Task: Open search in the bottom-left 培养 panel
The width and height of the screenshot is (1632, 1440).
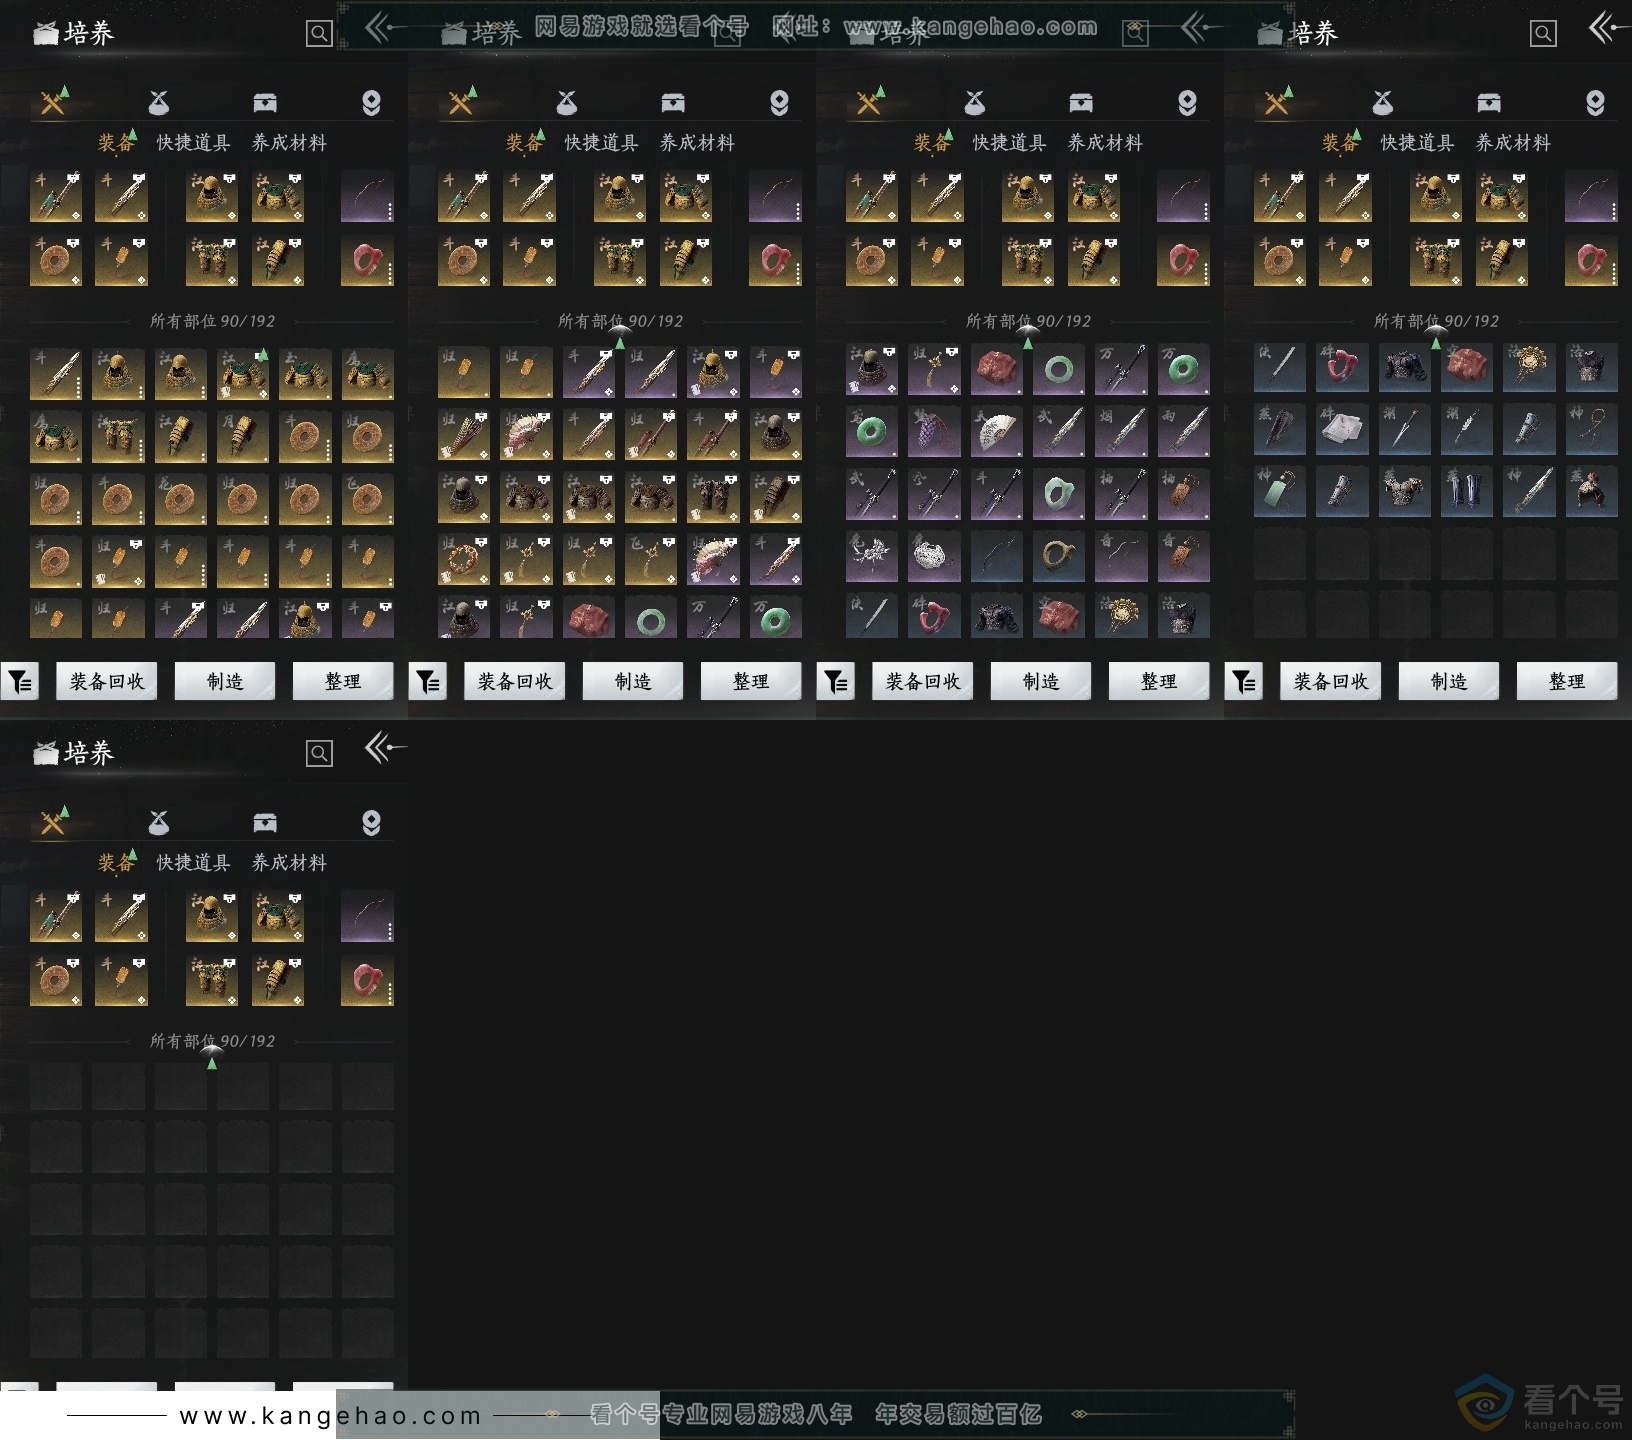Action: coord(319,754)
